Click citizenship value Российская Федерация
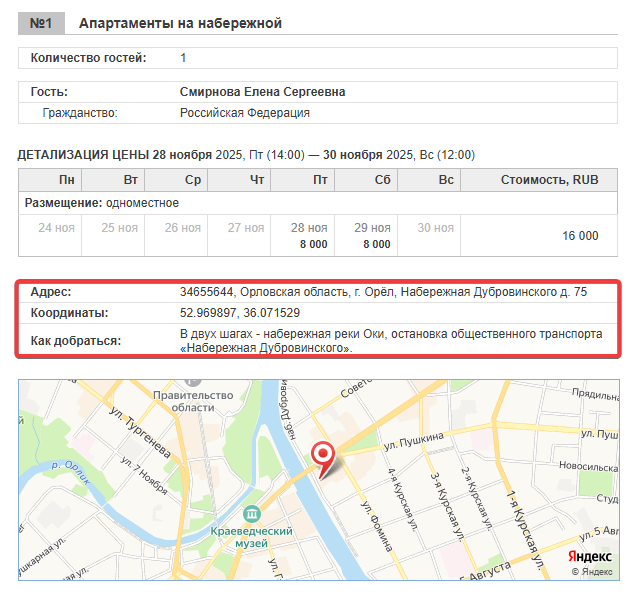 [x=245, y=113]
